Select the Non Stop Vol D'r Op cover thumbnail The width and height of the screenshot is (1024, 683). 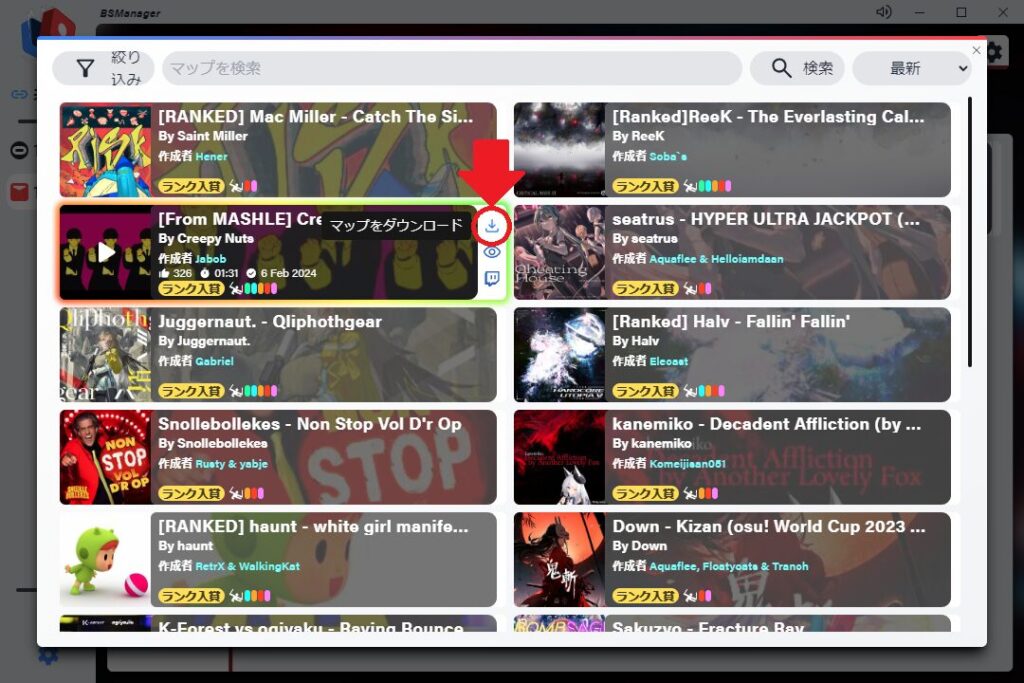pyautogui.click(x=105, y=457)
